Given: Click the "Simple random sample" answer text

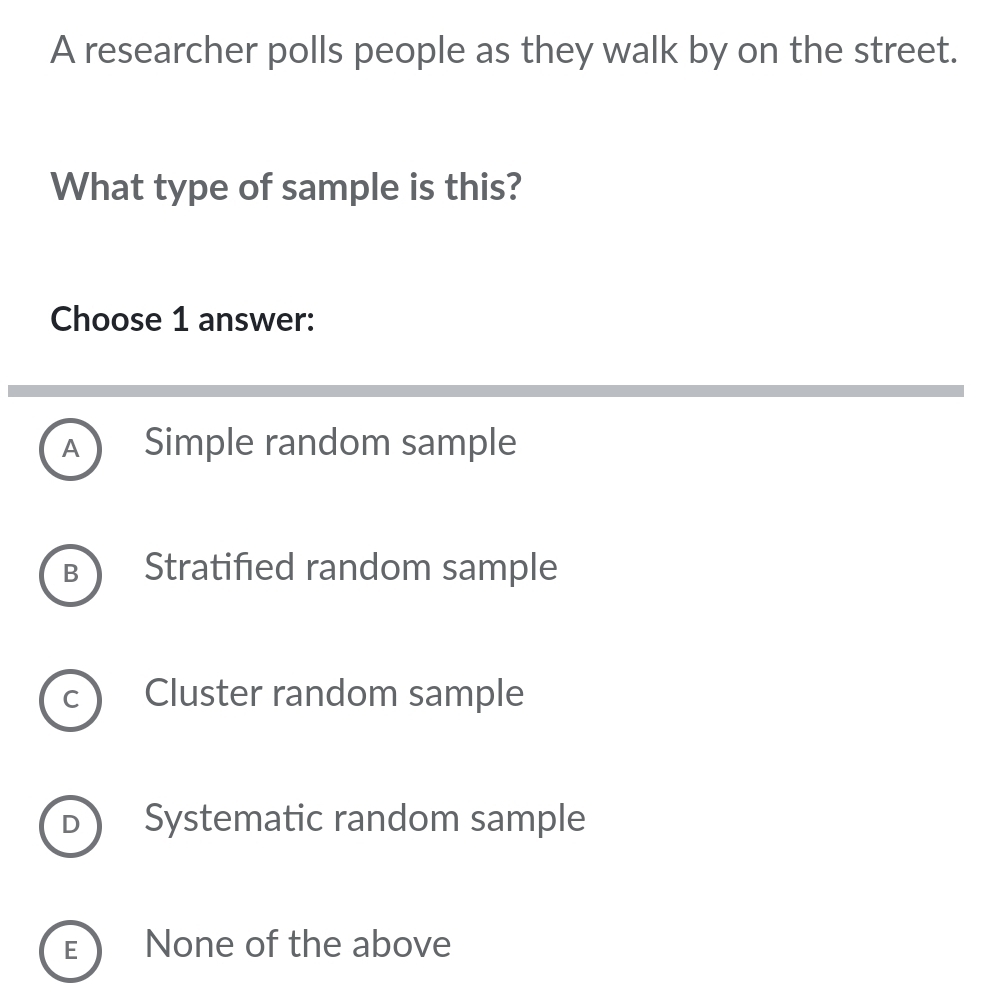Looking at the screenshot, I should (330, 442).
